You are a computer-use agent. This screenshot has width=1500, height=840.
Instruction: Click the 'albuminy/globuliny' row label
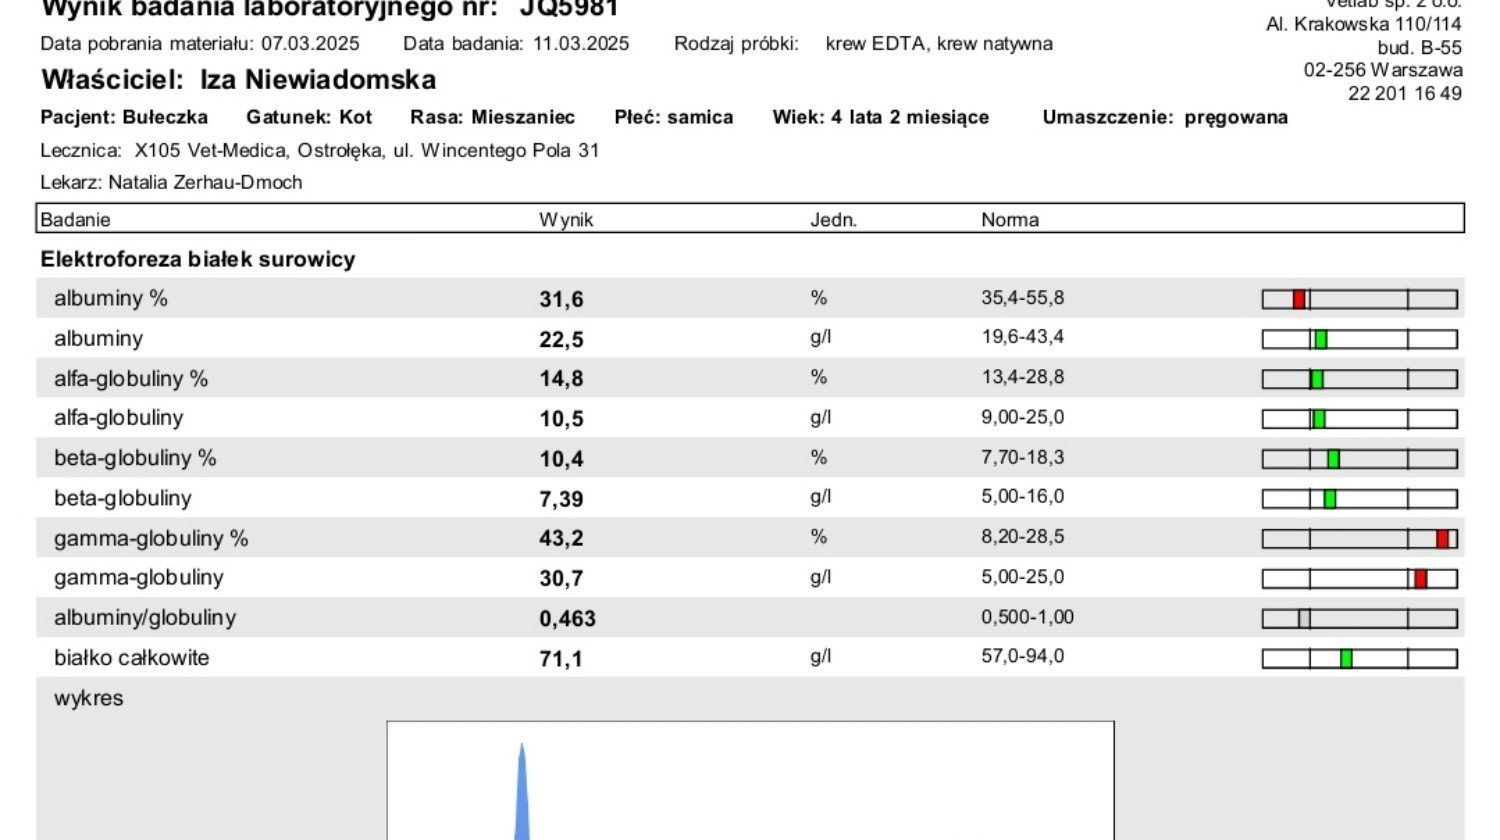(145, 617)
